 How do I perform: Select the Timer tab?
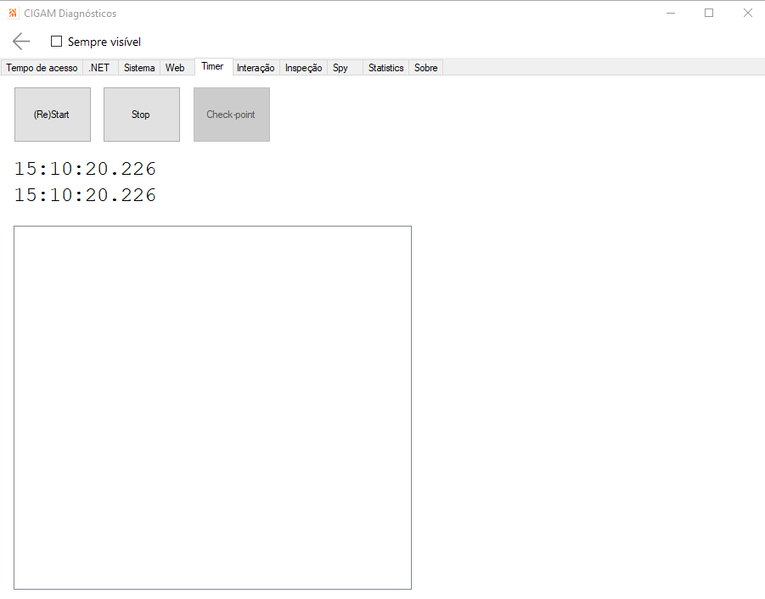pos(213,66)
